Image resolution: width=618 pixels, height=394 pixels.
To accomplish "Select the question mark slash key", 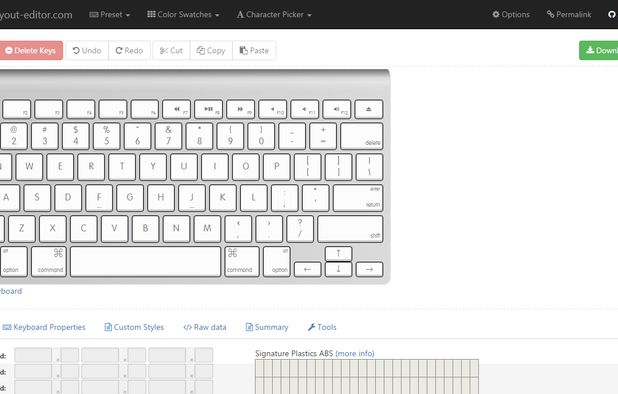I will pyautogui.click(x=300, y=229).
